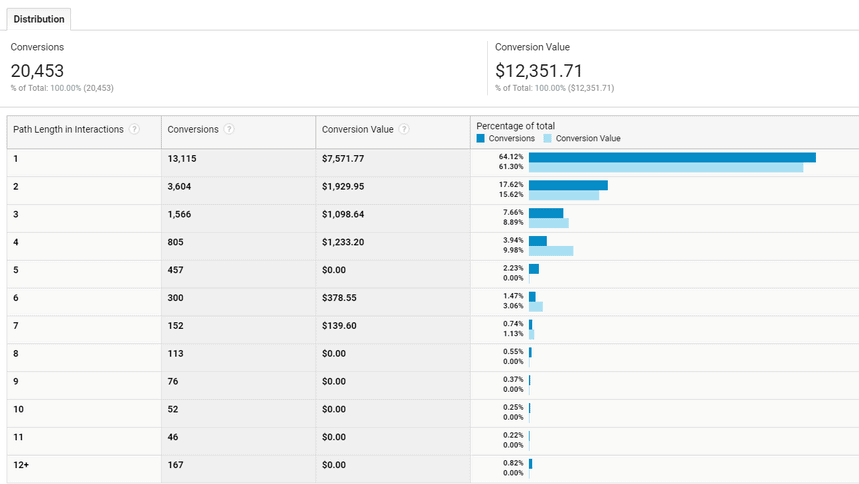Click the light blue 9.98% conversion value bar

(551, 251)
